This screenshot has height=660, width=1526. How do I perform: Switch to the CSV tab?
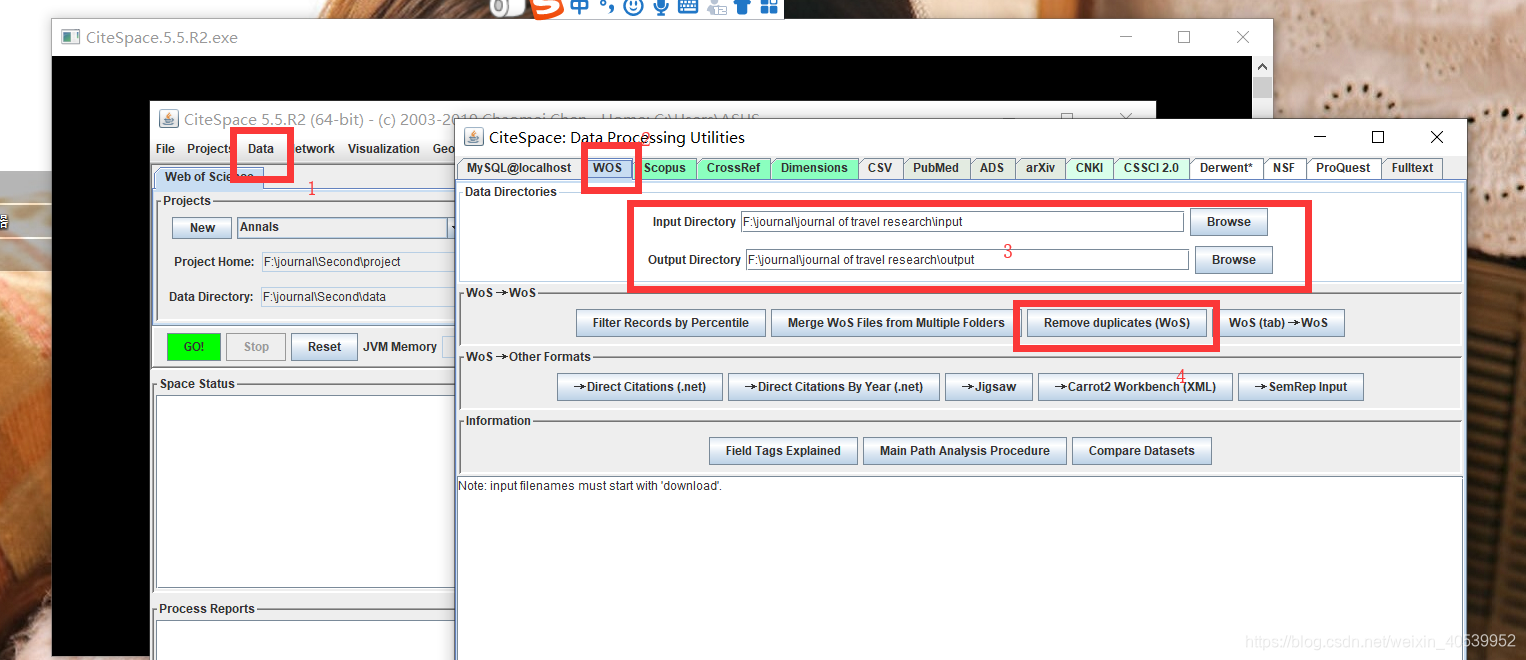[880, 168]
